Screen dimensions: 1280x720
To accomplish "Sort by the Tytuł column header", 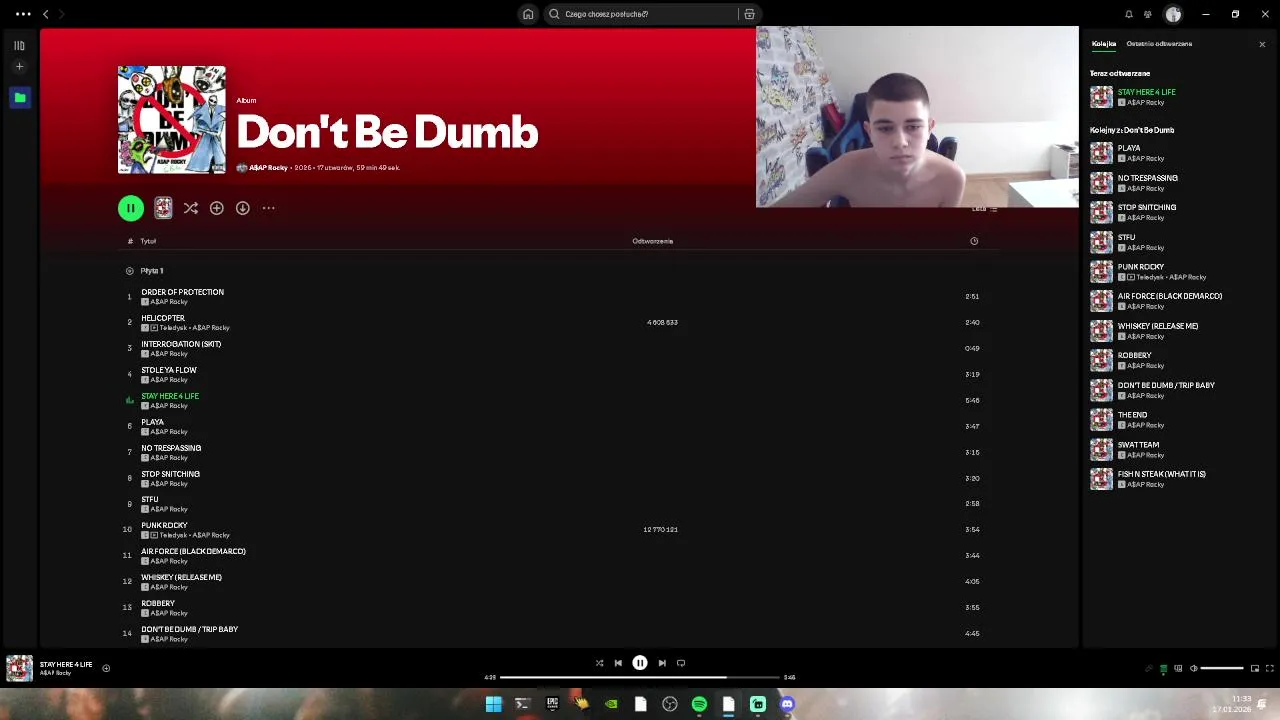I will pyautogui.click(x=148, y=241).
